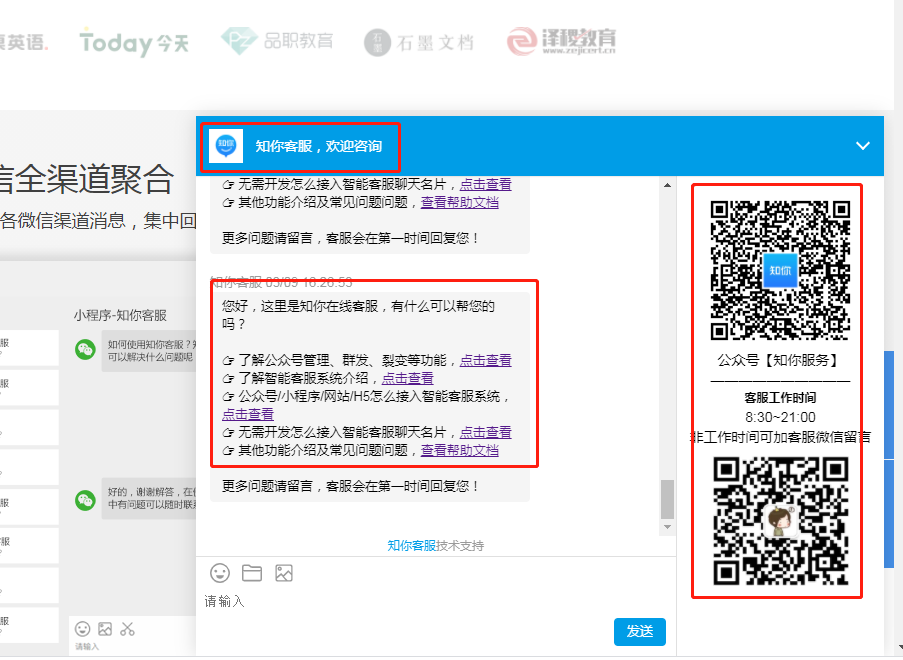This screenshot has width=903, height=660.
Task: Send a picture using the chat widget image icon
Action: (284, 573)
